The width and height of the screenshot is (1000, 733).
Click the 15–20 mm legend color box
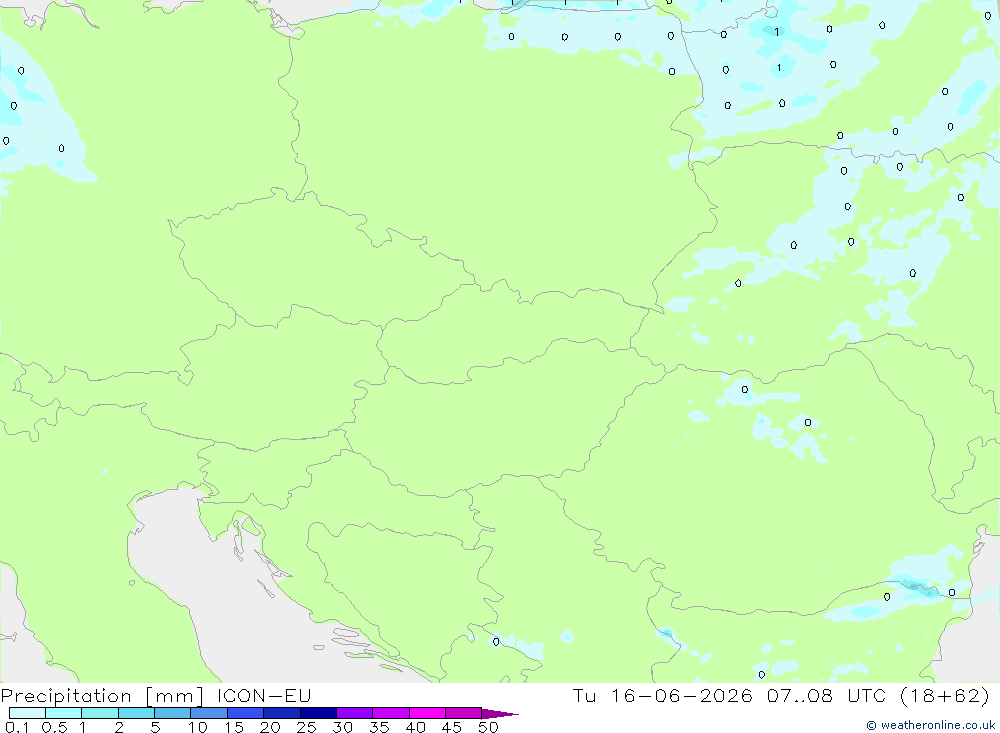coord(245,713)
